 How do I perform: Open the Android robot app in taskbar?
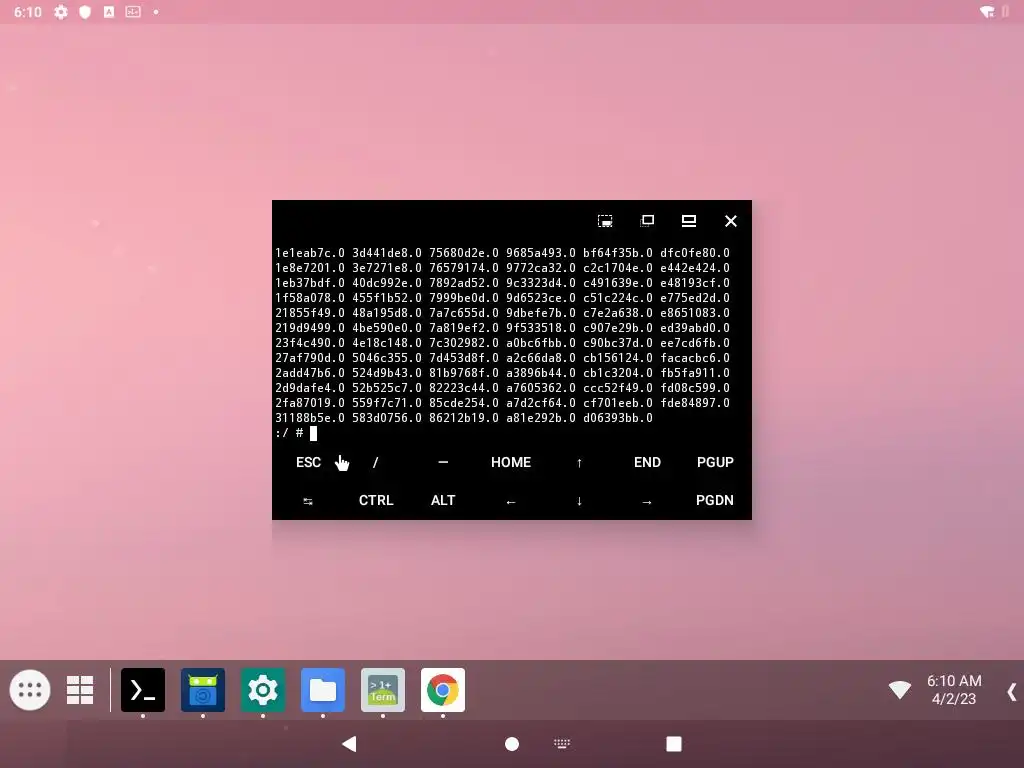(203, 690)
